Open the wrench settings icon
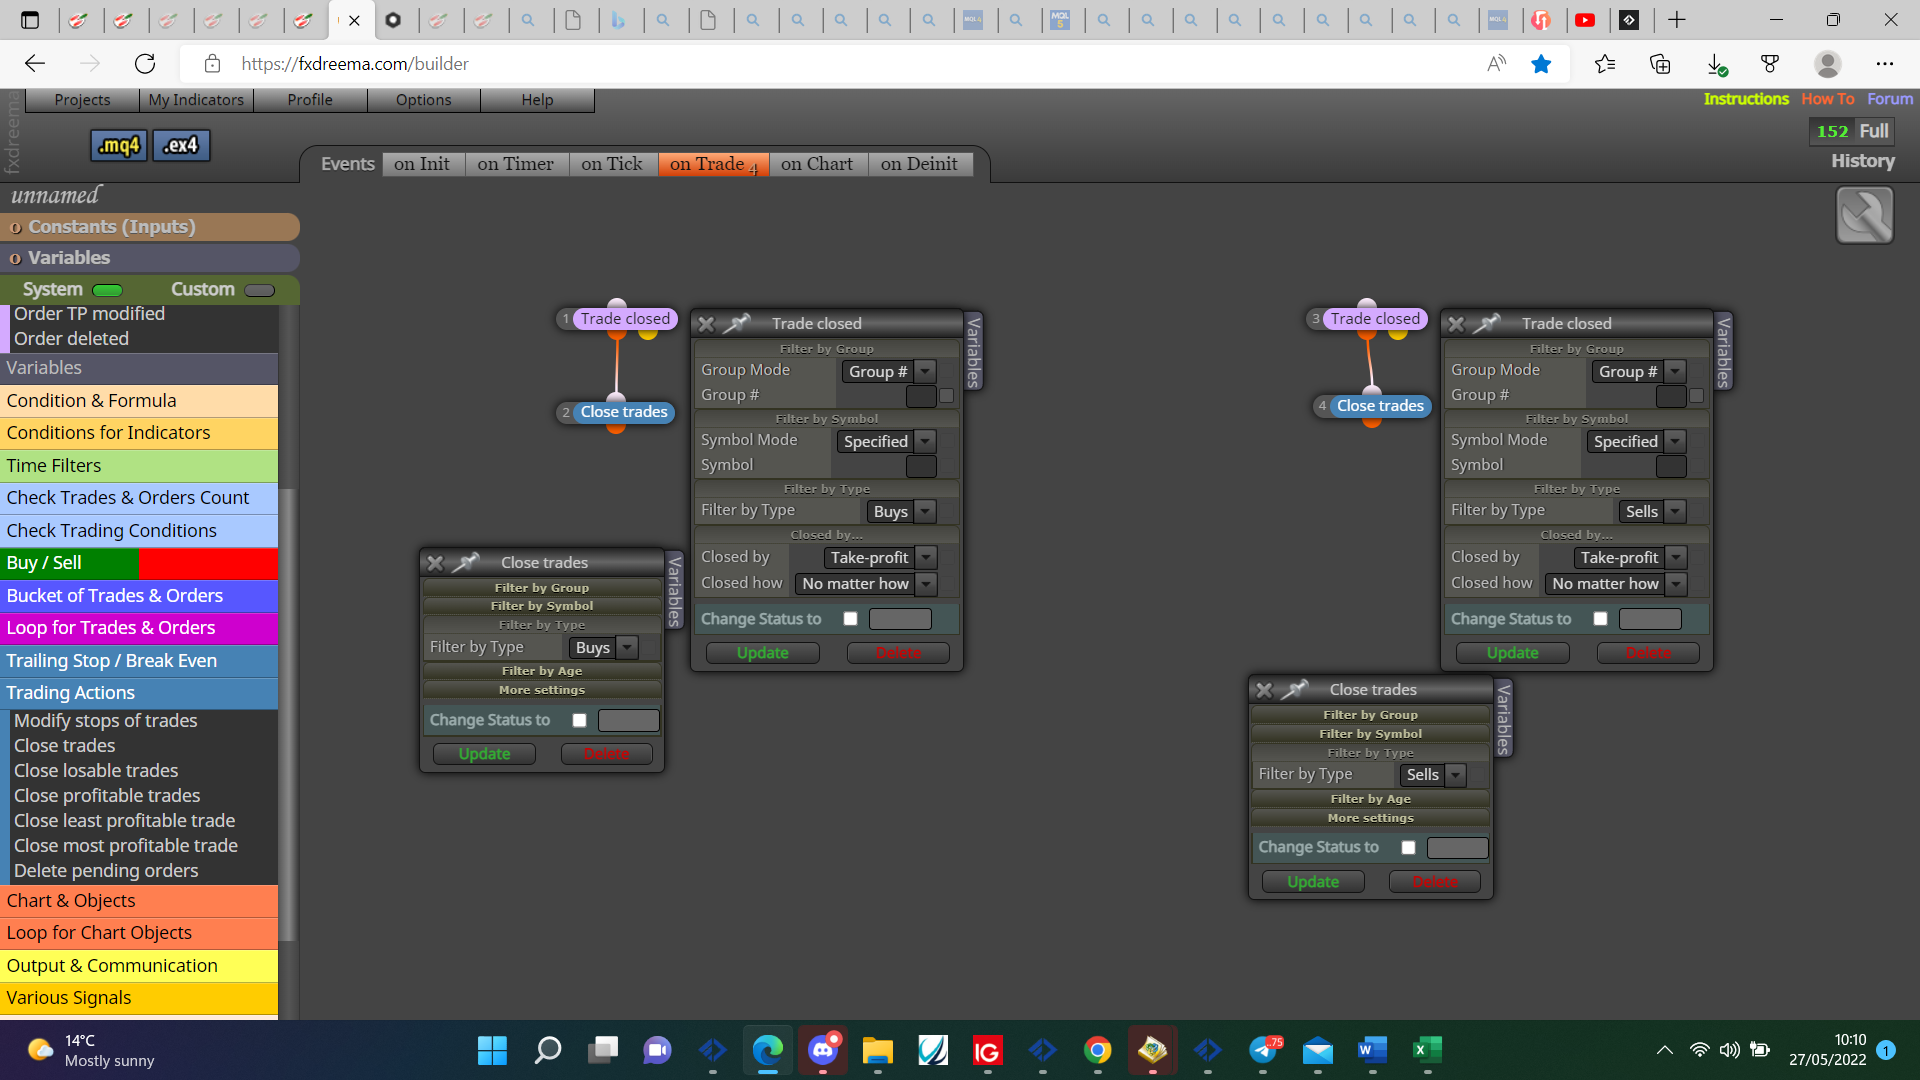Viewport: 1920px width, 1080px height. 1864,215
